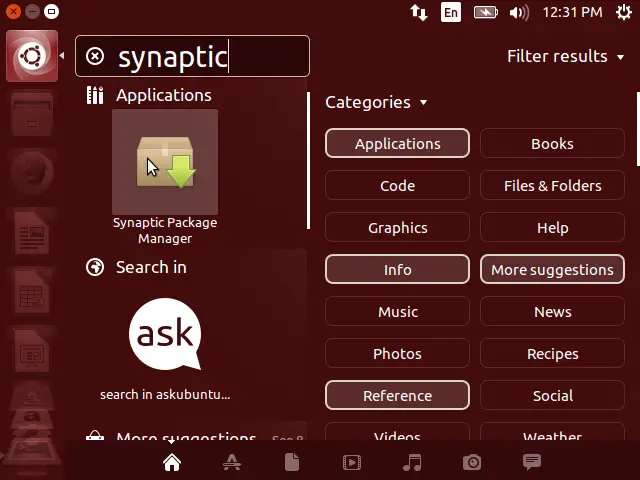Toggle the Files & Folders category filter
The image size is (640, 480).
(x=552, y=186)
